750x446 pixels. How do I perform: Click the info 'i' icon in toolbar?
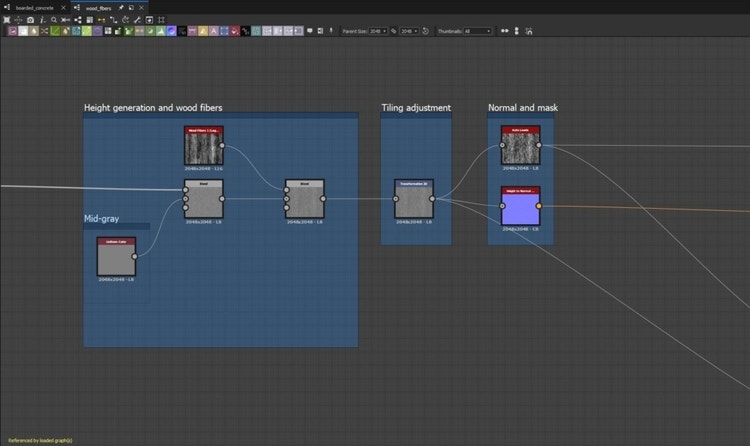pos(42,19)
